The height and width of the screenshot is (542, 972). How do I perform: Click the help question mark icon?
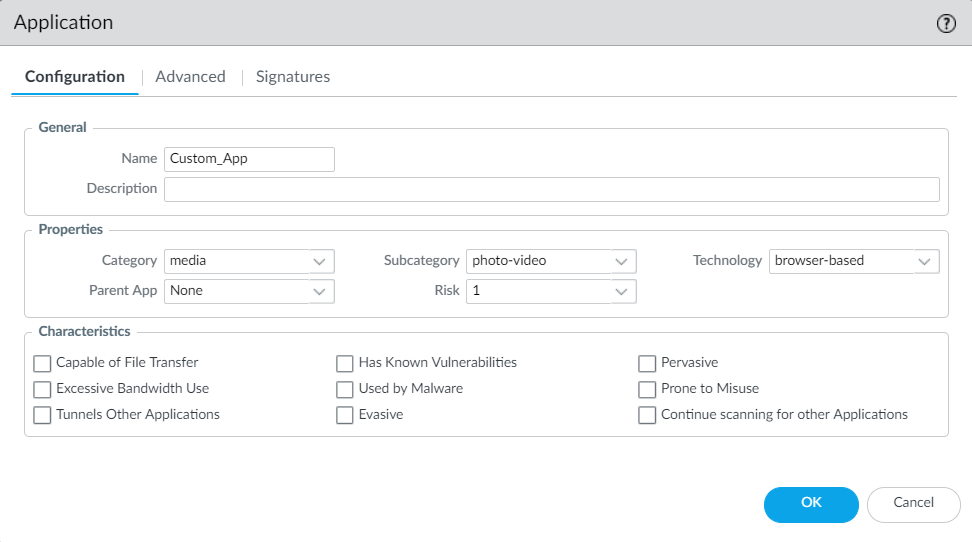click(x=946, y=24)
